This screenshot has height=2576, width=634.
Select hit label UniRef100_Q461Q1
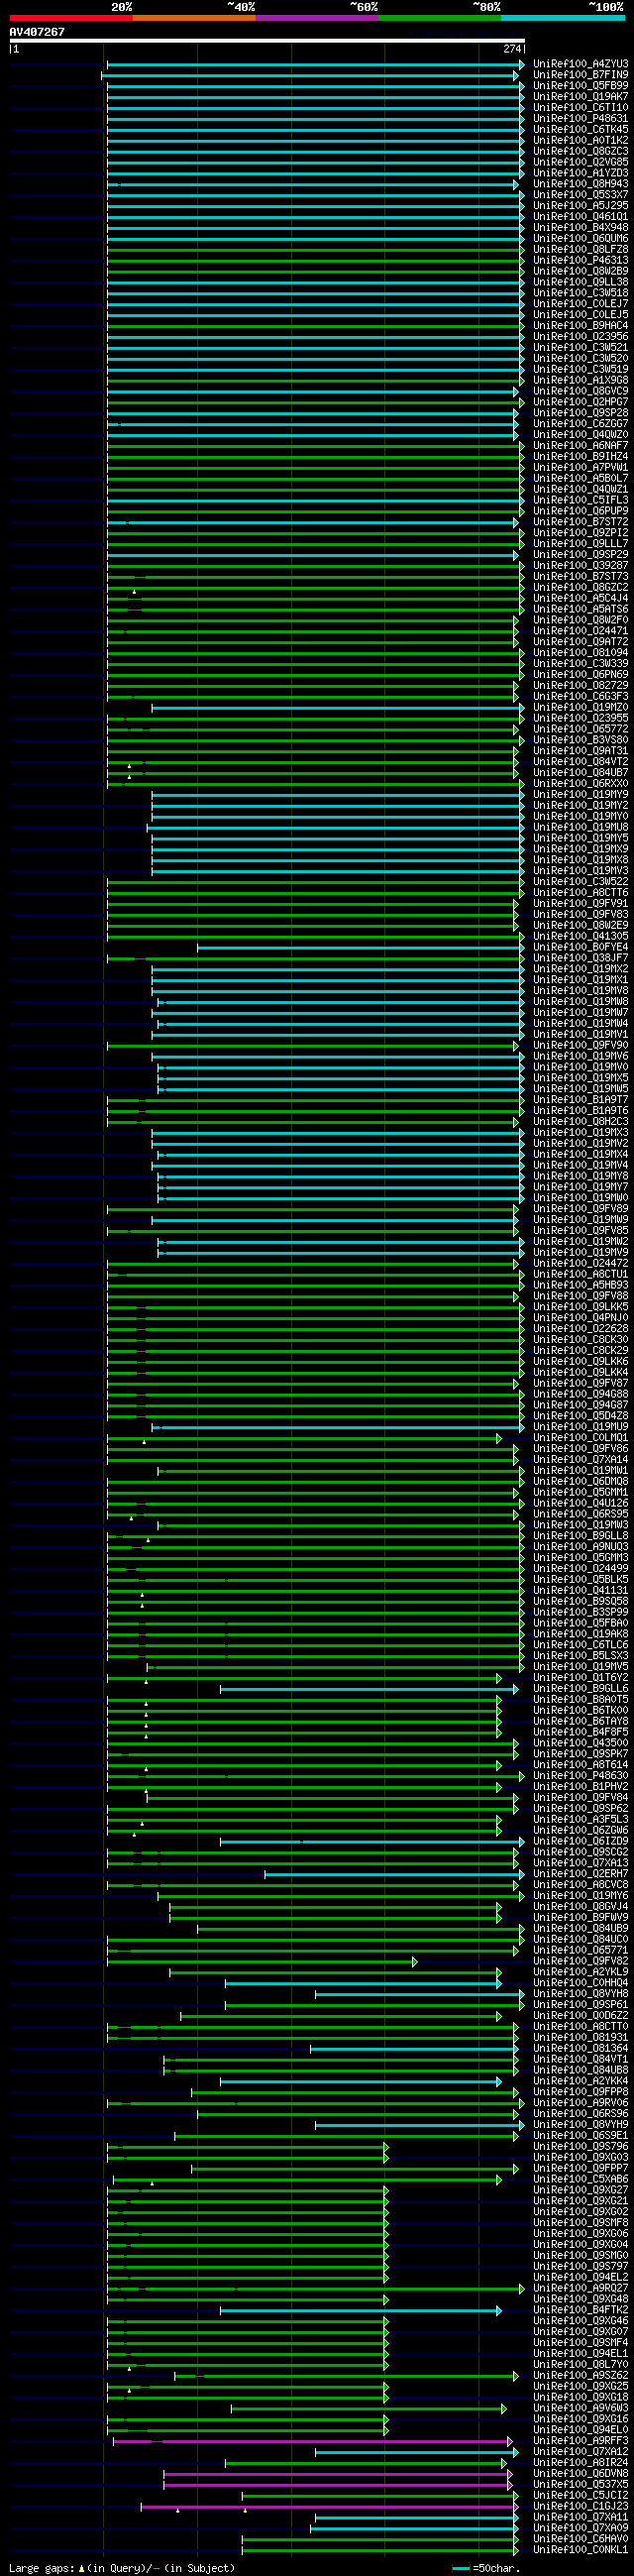click(x=581, y=217)
